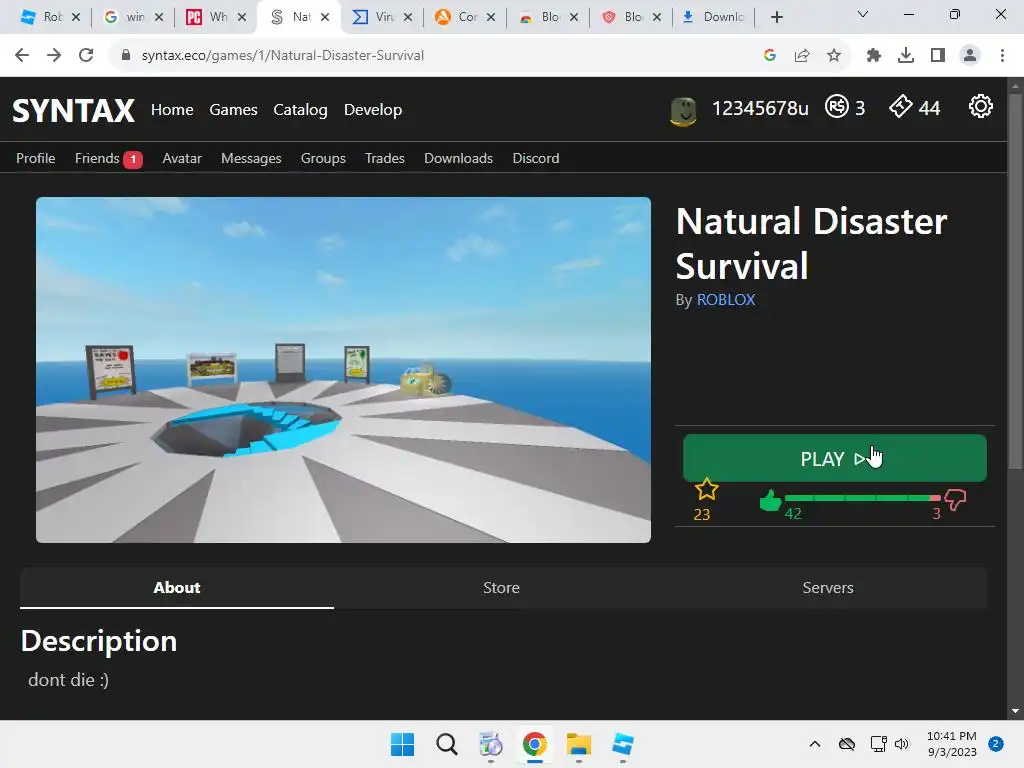The image size is (1024, 768).
Task: Click the favorite star icon
Action: [x=706, y=489]
